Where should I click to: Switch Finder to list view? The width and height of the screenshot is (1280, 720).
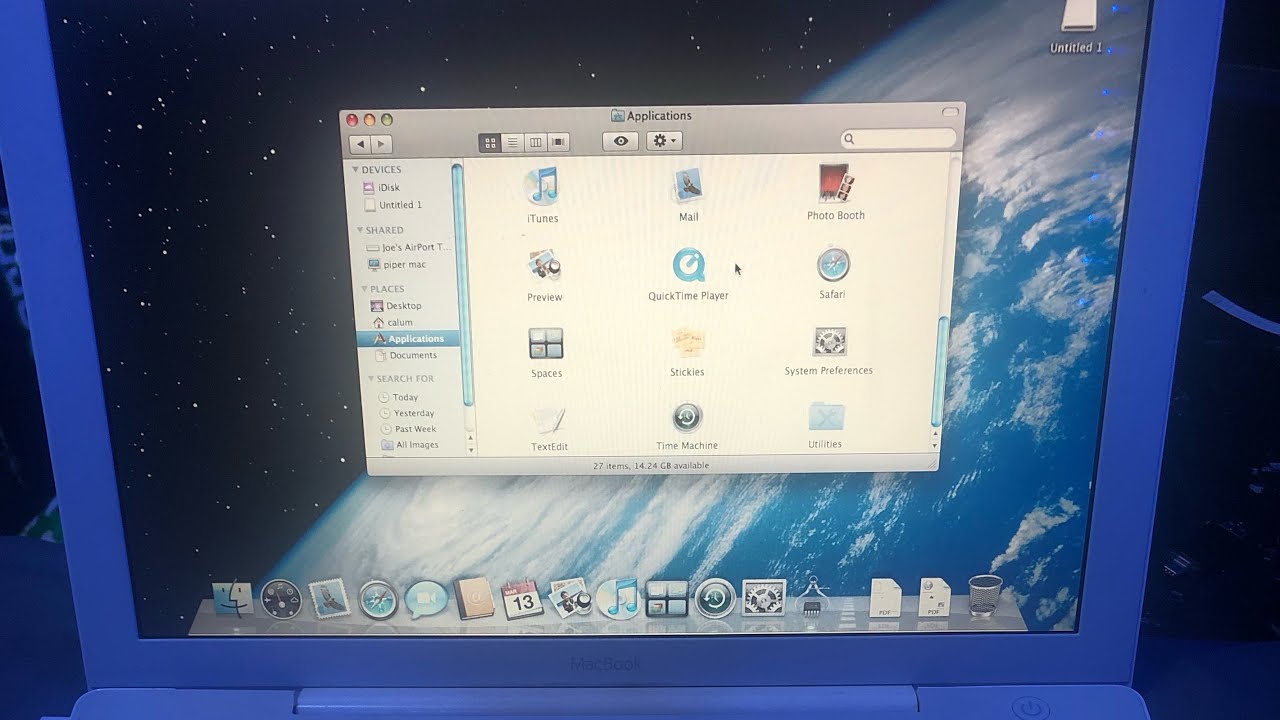(513, 142)
